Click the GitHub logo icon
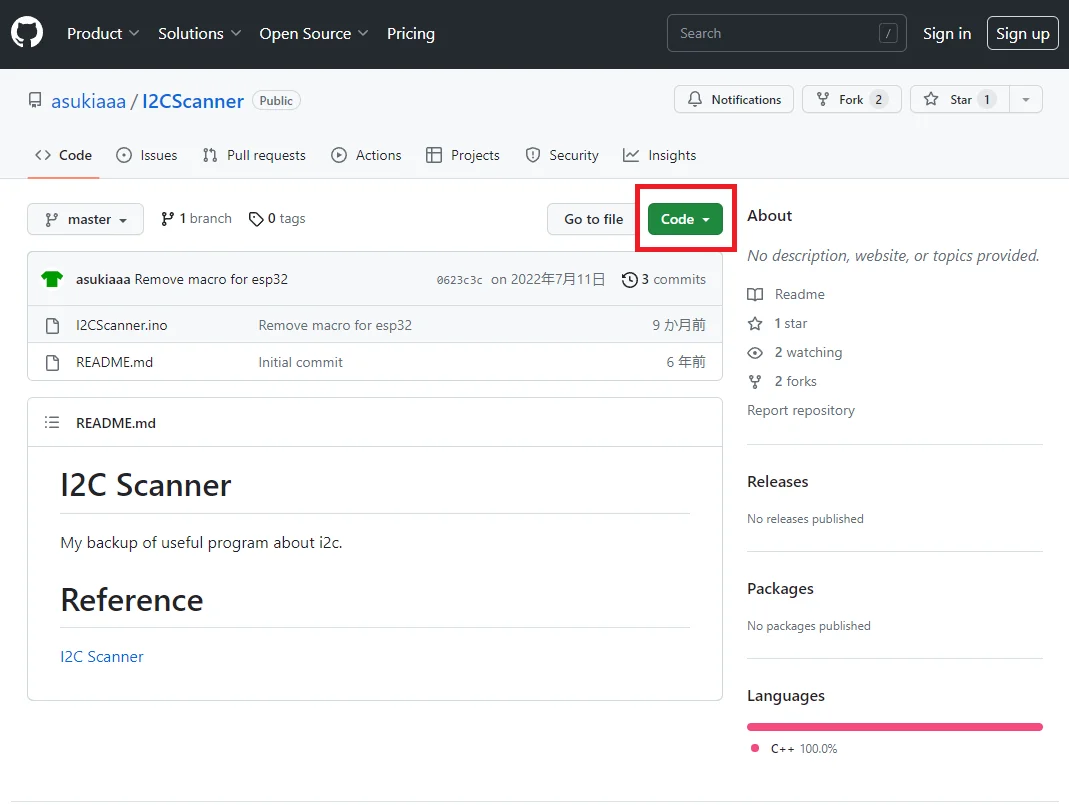The width and height of the screenshot is (1069, 805). pyautogui.click(x=27, y=33)
